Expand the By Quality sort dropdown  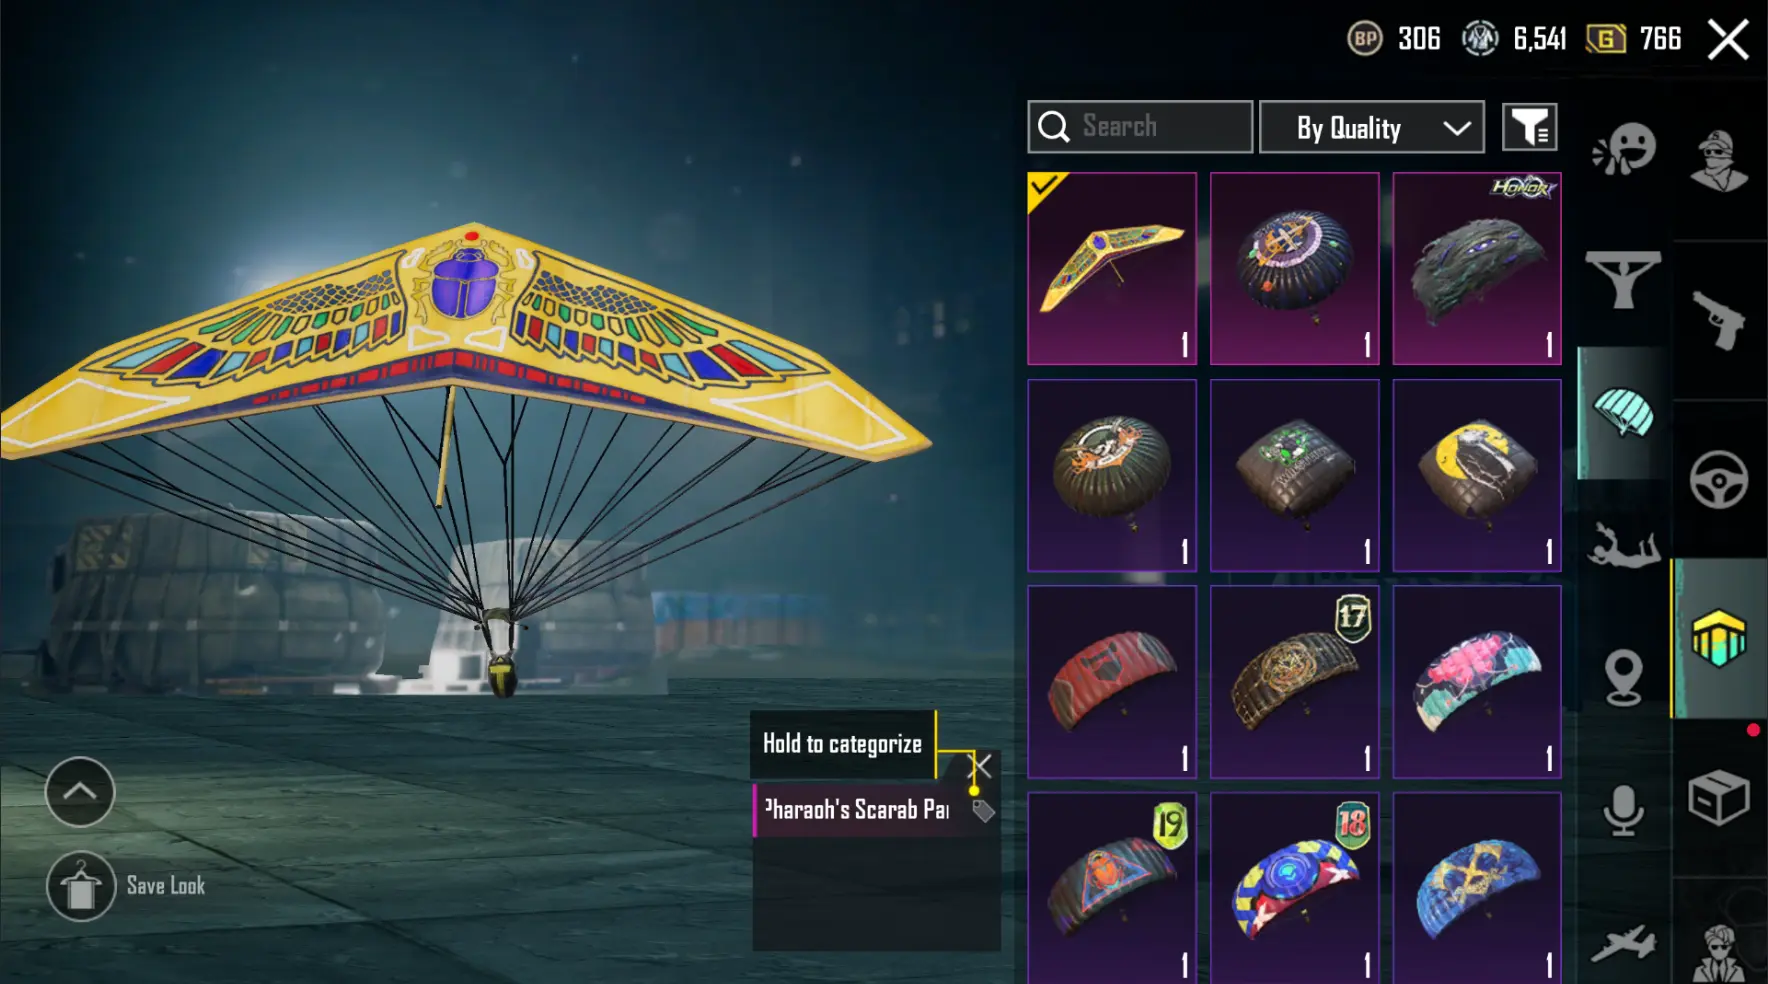pyautogui.click(x=1372, y=127)
